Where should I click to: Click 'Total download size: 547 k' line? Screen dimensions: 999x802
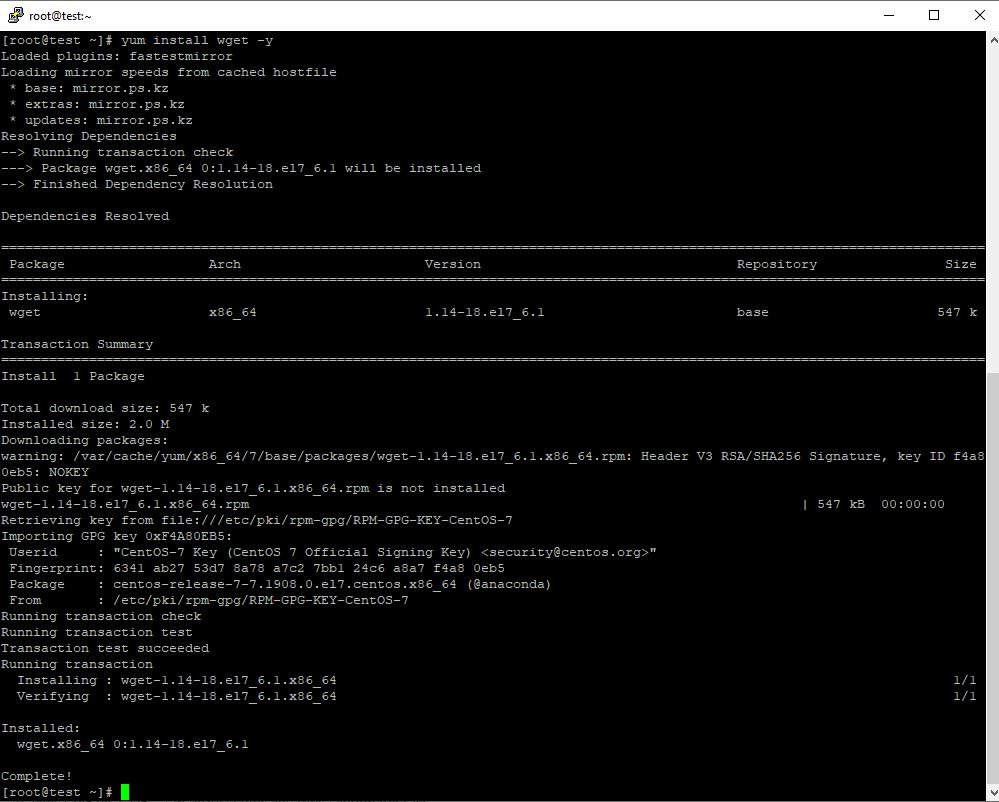[105, 408]
